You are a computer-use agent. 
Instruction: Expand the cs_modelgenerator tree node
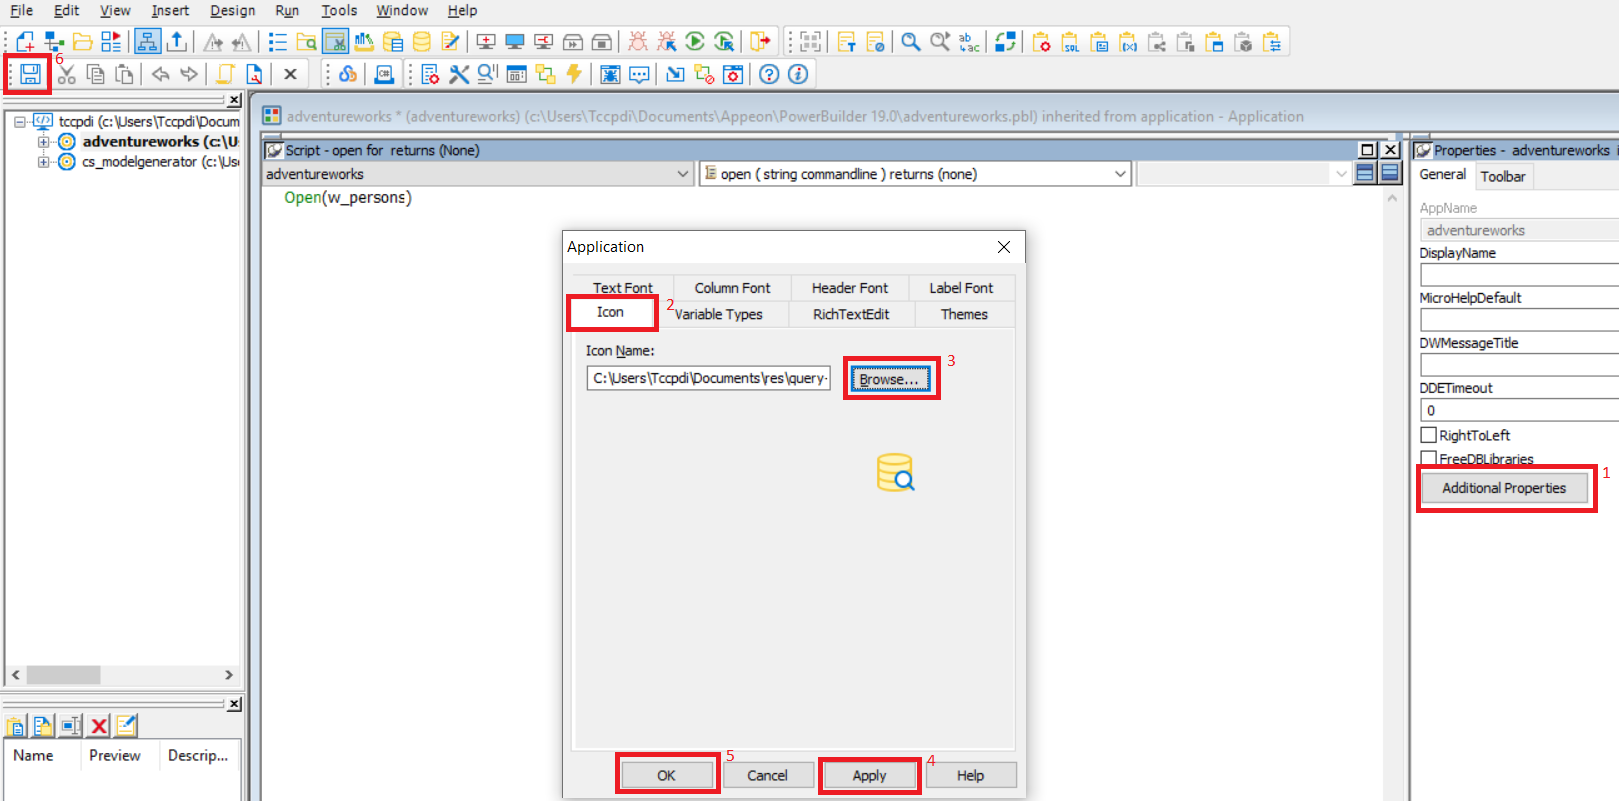coord(43,162)
